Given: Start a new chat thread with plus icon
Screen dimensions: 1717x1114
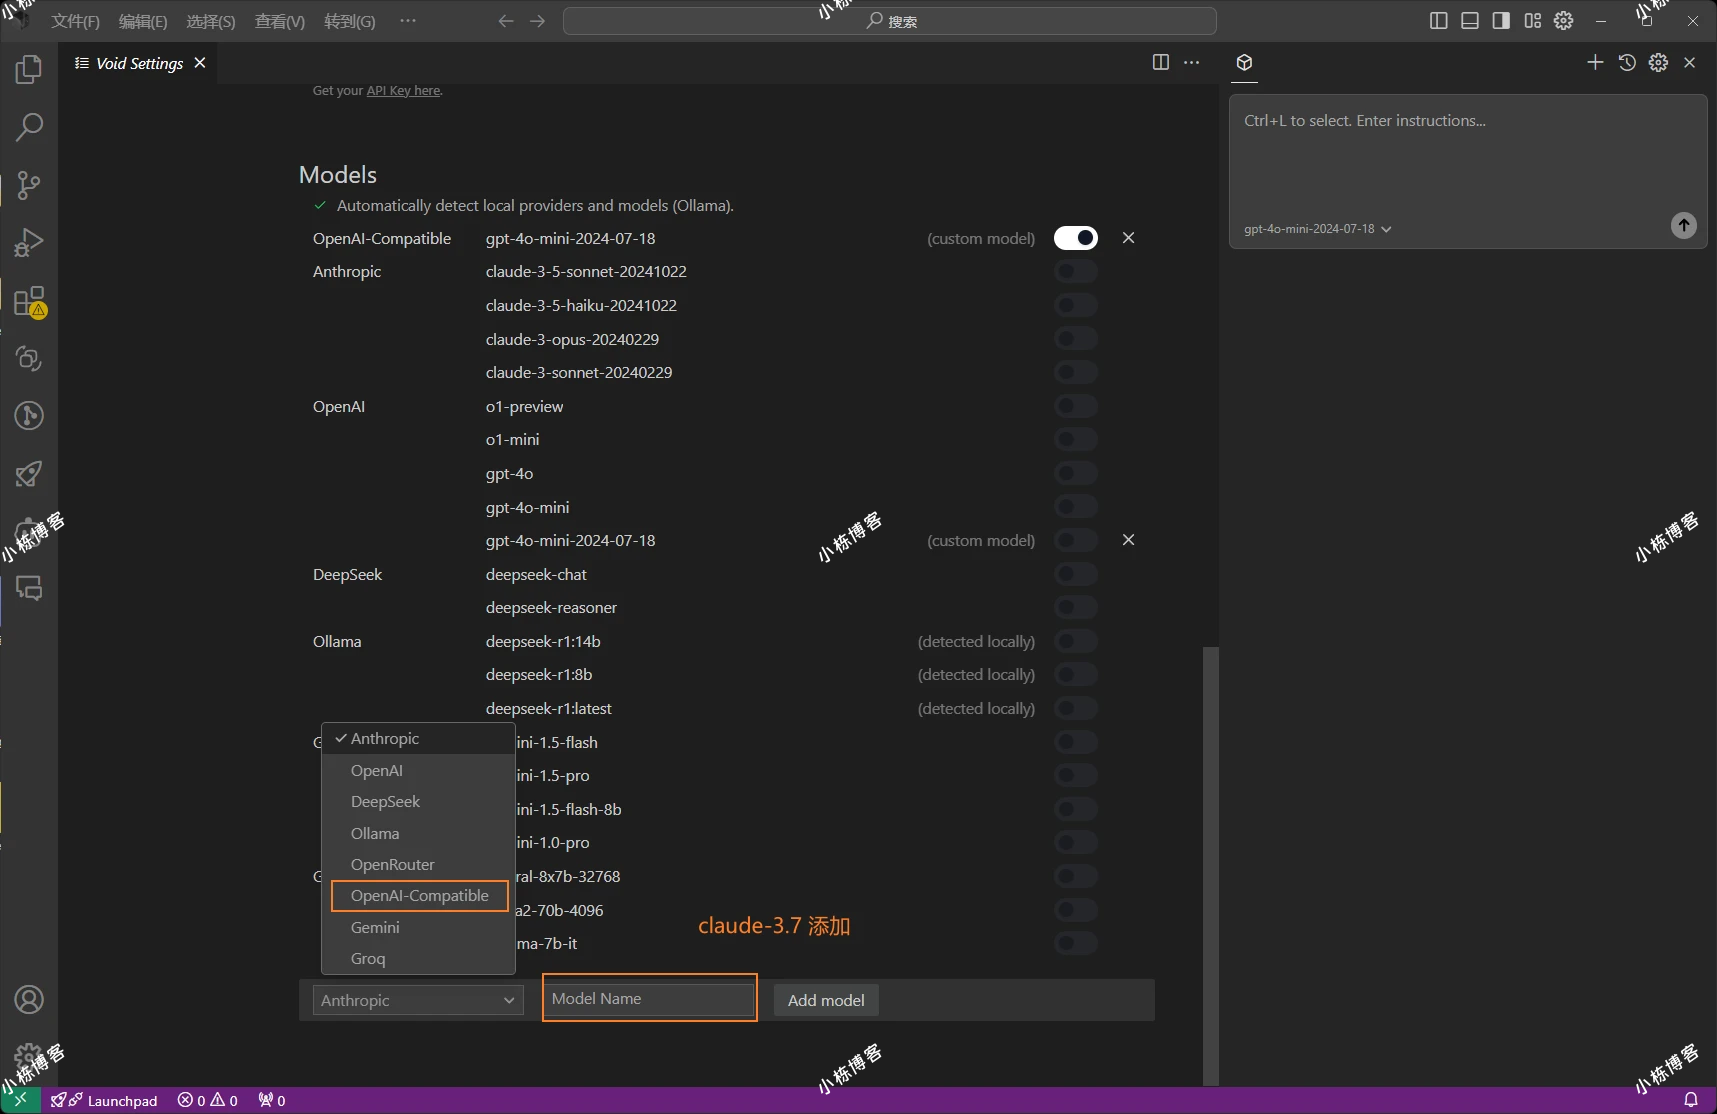Looking at the screenshot, I should pyautogui.click(x=1595, y=63).
